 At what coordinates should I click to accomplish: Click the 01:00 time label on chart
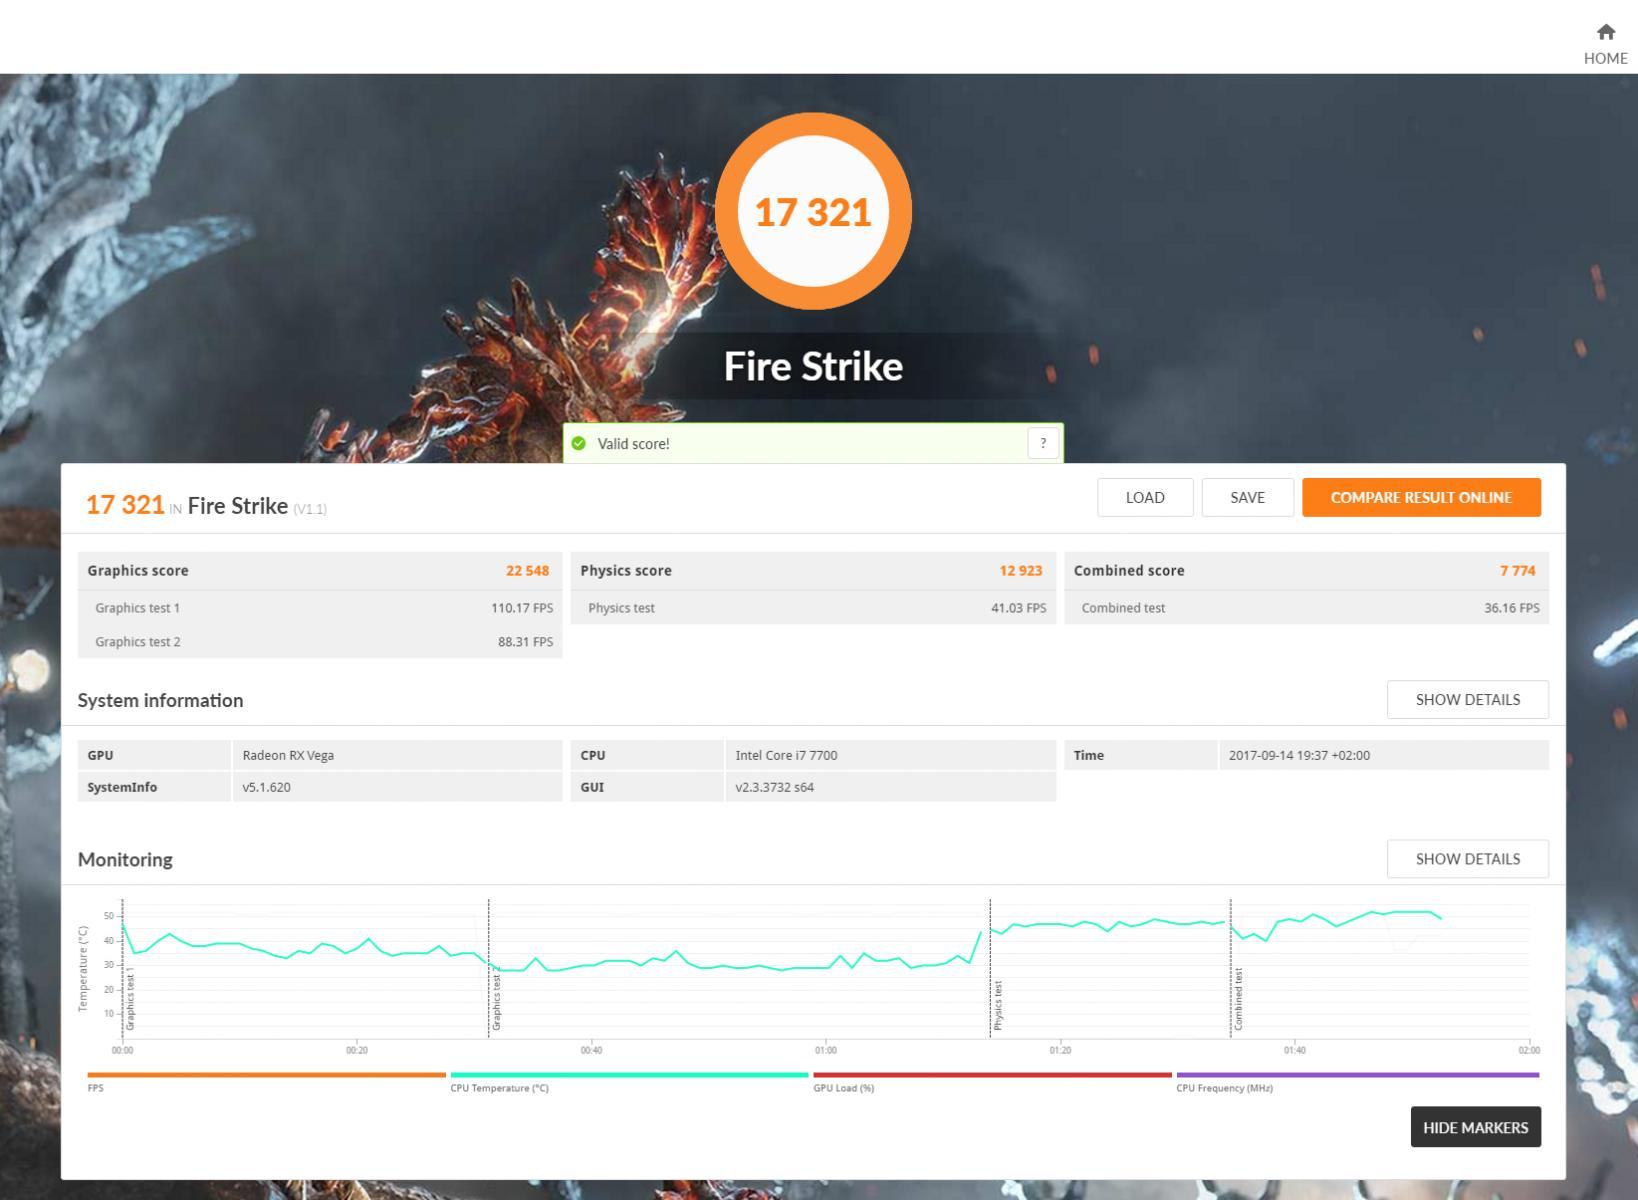coord(825,1050)
